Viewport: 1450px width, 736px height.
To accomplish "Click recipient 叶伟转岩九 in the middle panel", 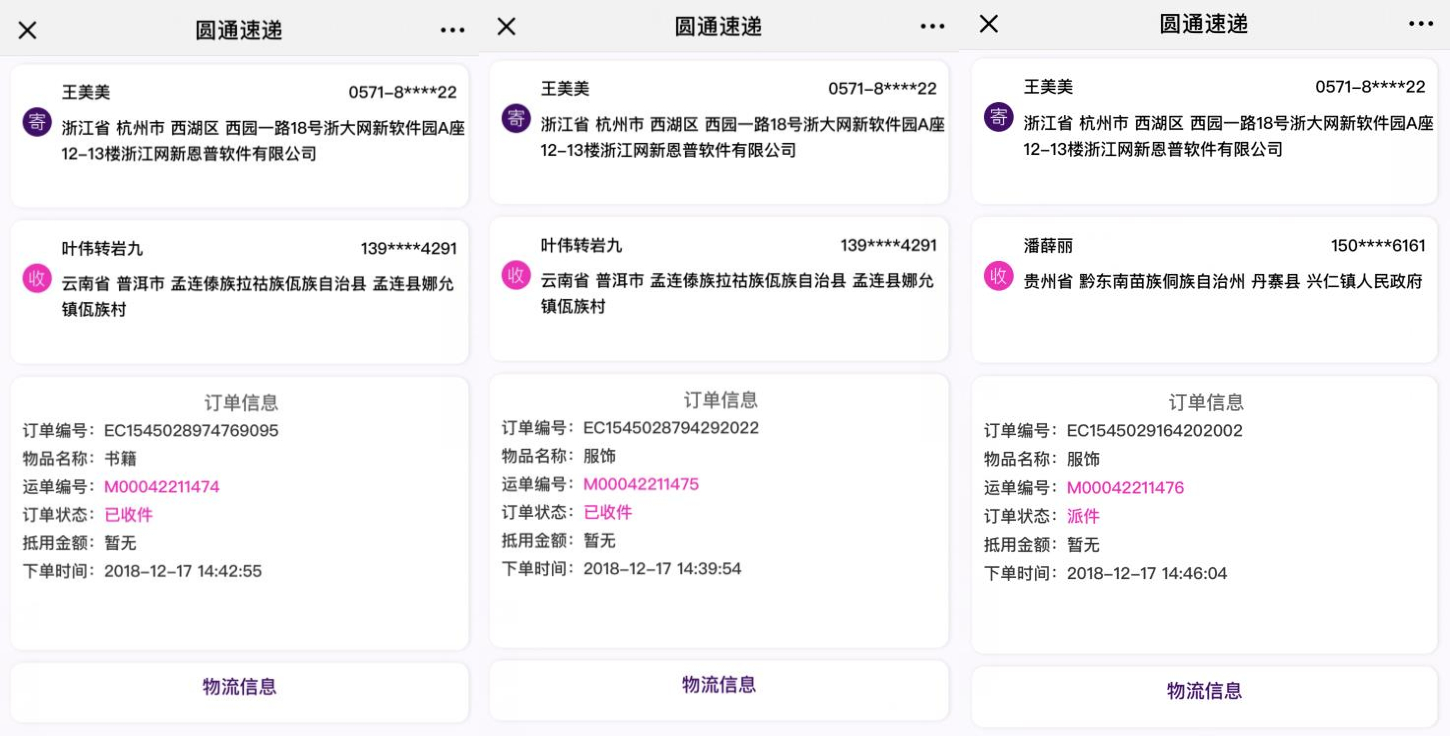I will tap(582, 245).
